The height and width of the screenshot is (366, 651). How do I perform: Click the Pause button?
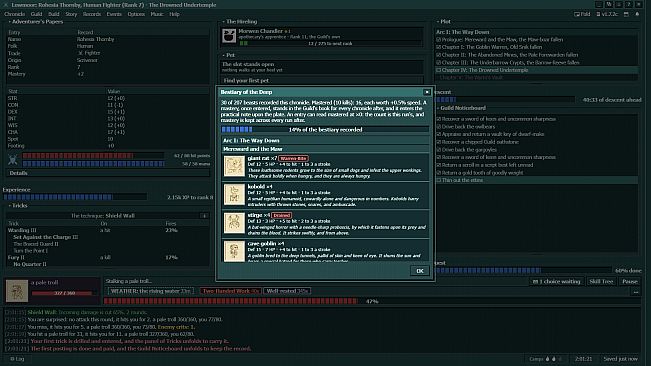click(x=629, y=281)
